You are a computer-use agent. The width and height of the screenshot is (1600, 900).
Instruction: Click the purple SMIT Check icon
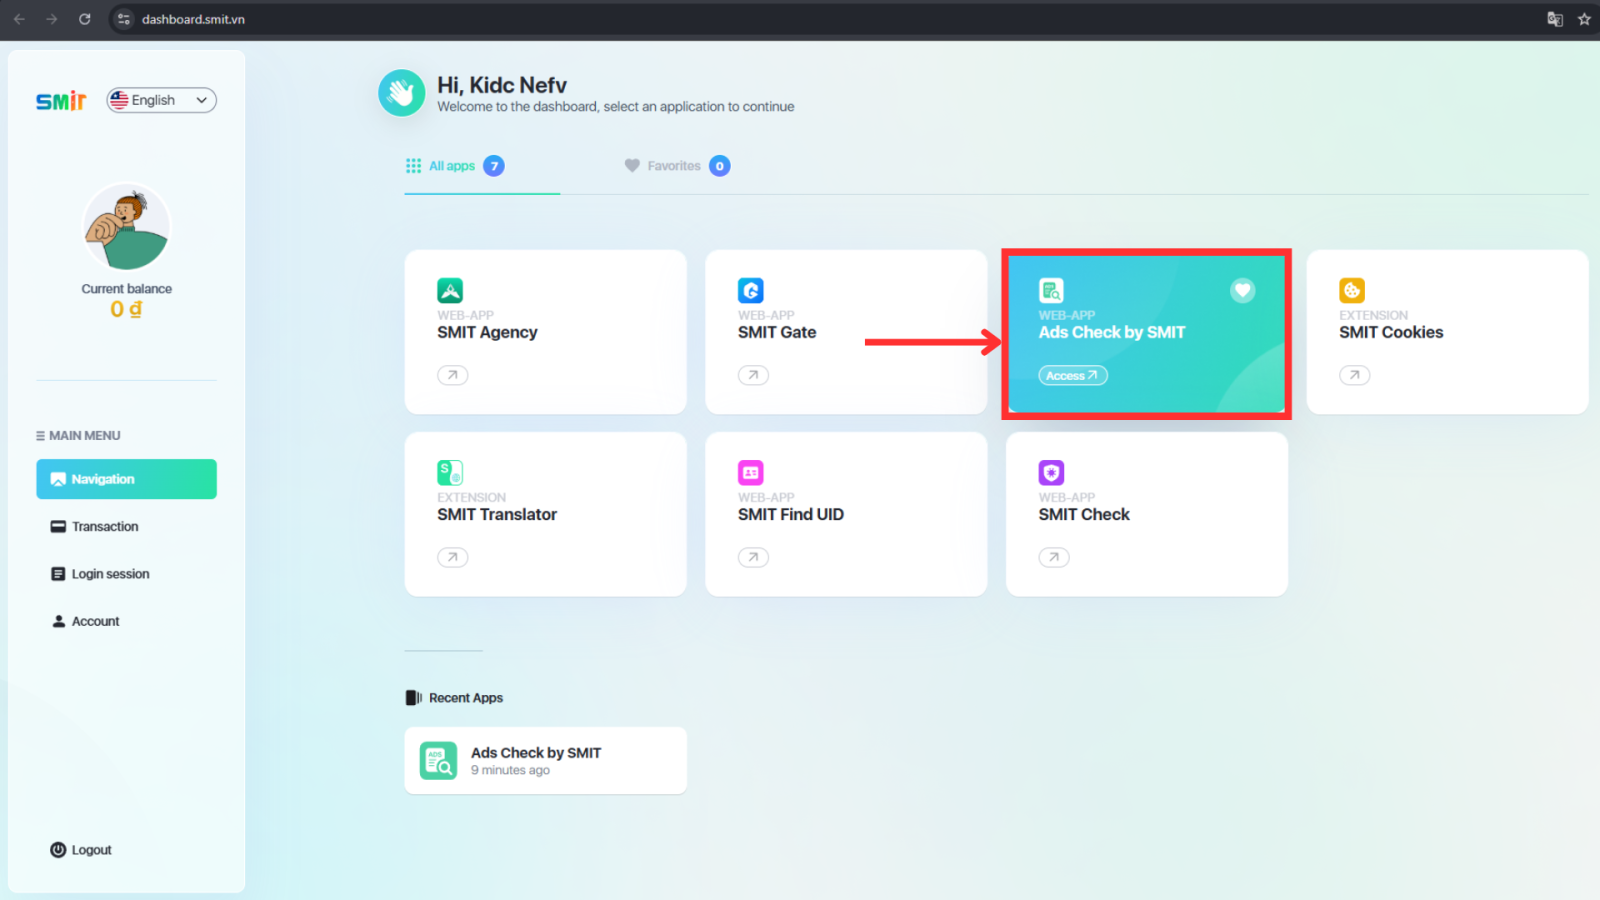(1051, 473)
